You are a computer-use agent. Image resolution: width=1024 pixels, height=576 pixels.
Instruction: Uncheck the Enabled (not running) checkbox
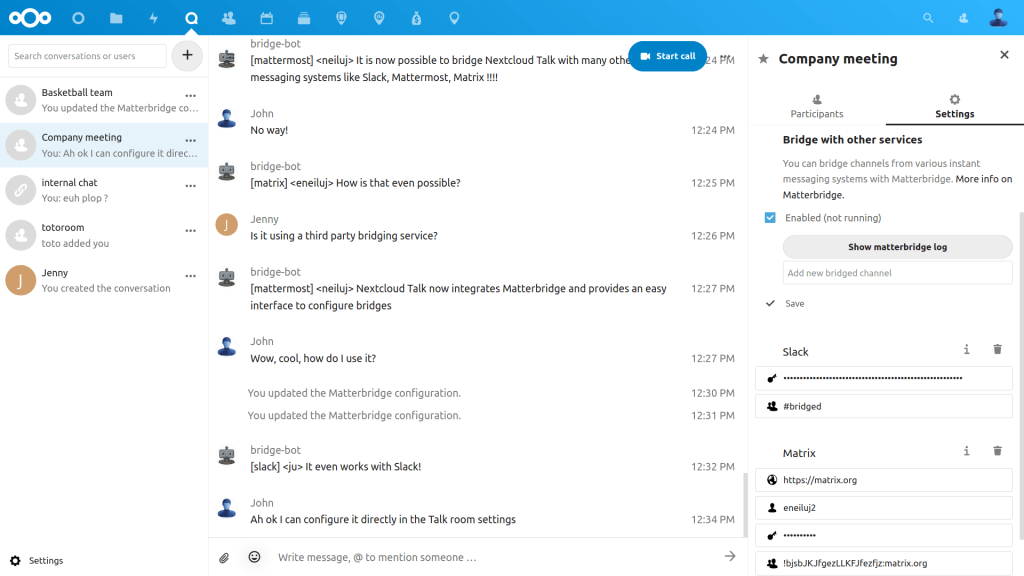(x=770, y=218)
